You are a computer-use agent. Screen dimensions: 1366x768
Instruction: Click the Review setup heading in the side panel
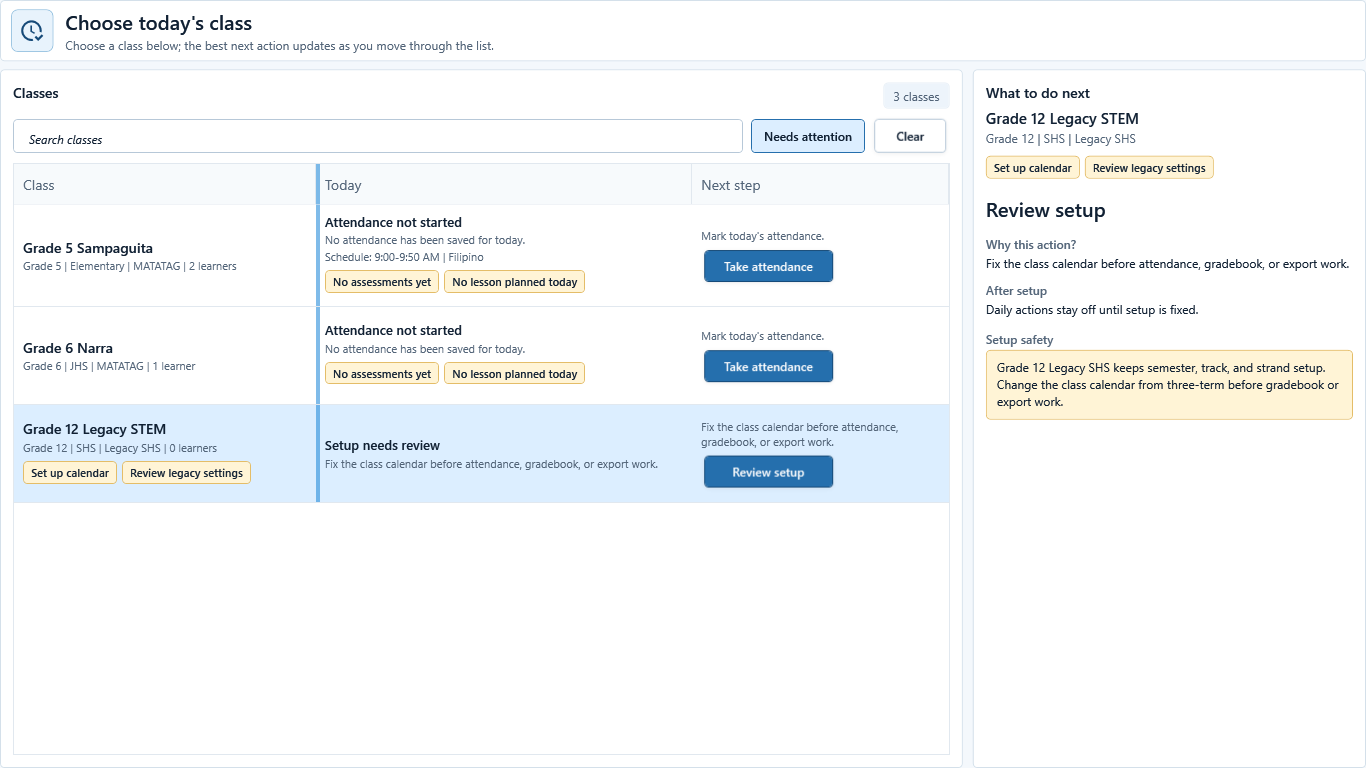pos(1045,210)
